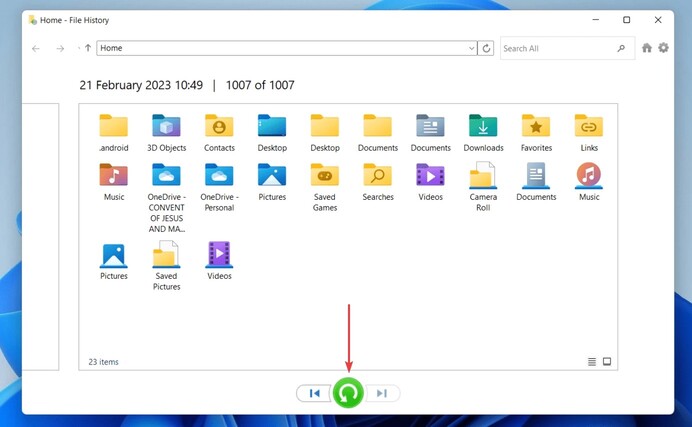The height and width of the screenshot is (427, 692).
Task: Go to the previous backup version
Action: point(314,393)
